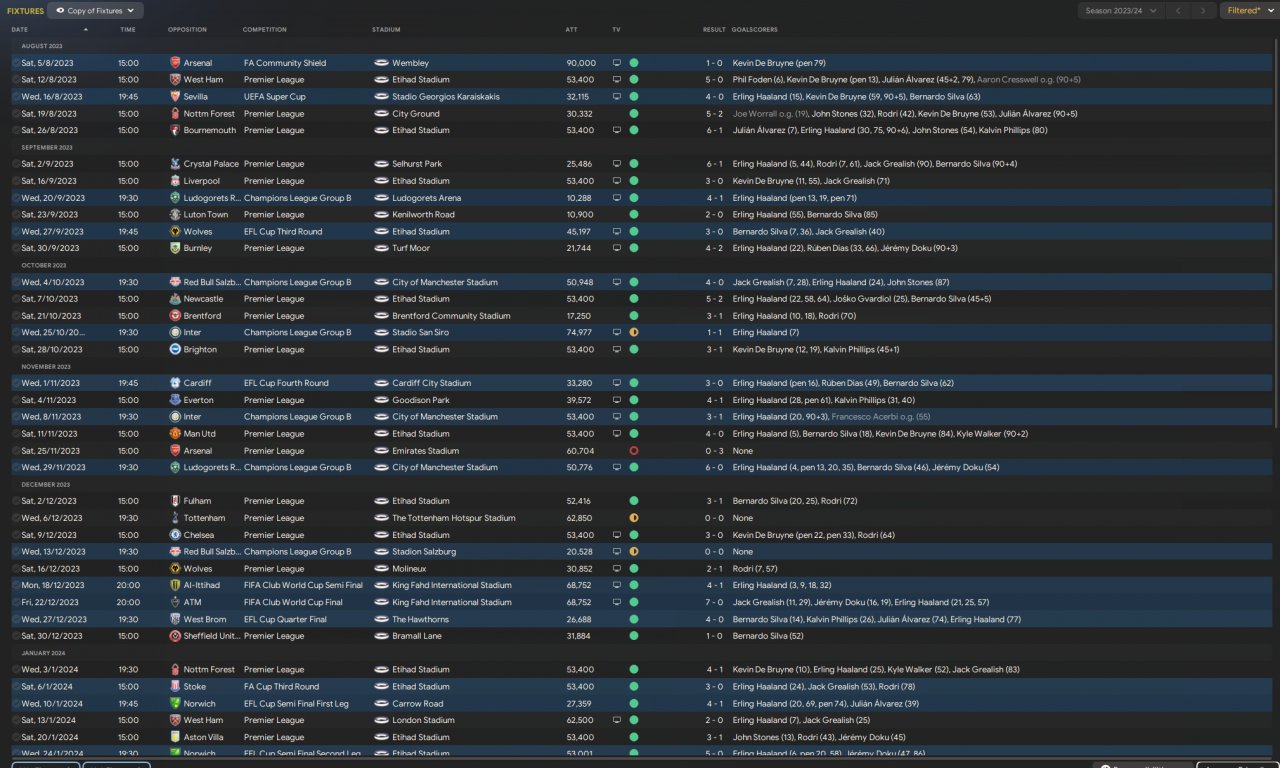Select the Sat, 2/9/2023 fixture row circle
This screenshot has height=768, width=1280.
tap(16, 164)
